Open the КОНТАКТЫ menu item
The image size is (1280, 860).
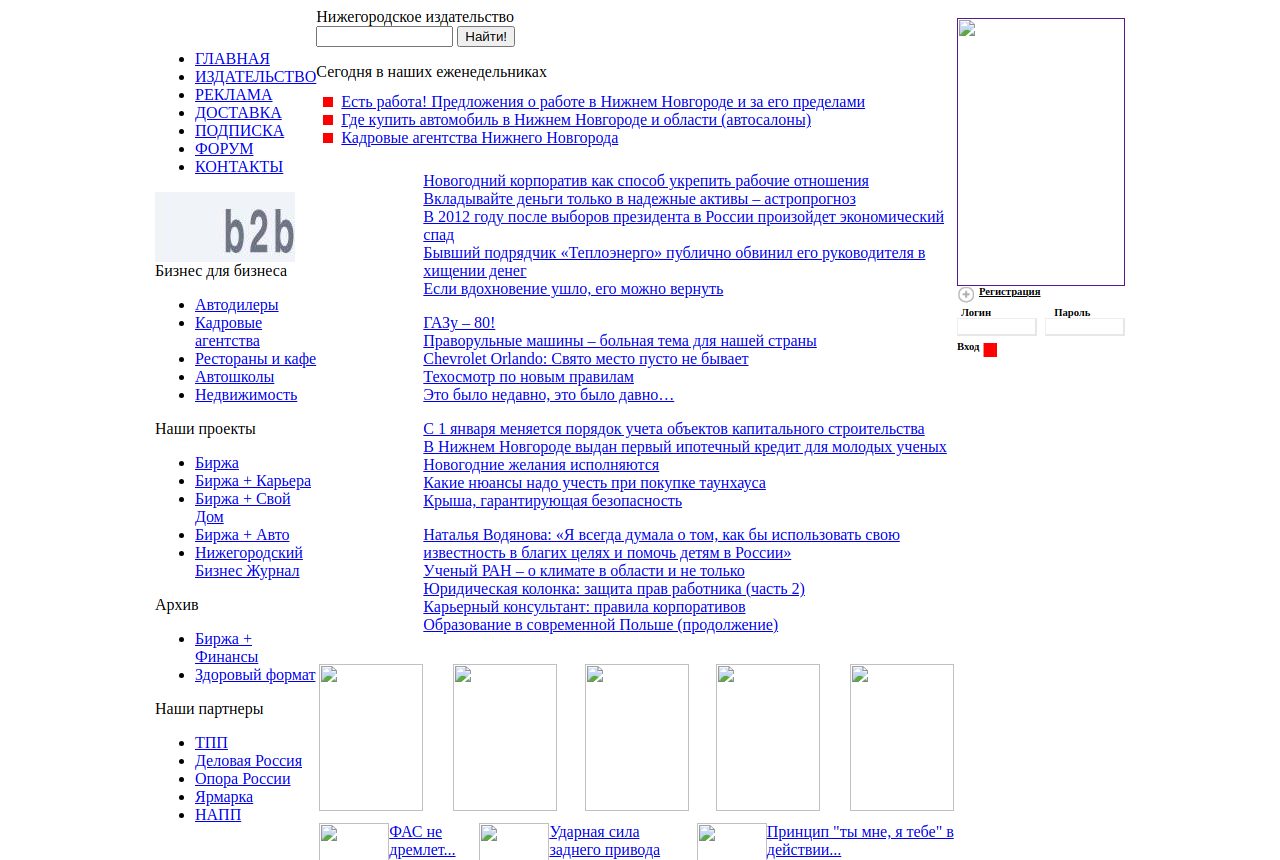[239, 167]
